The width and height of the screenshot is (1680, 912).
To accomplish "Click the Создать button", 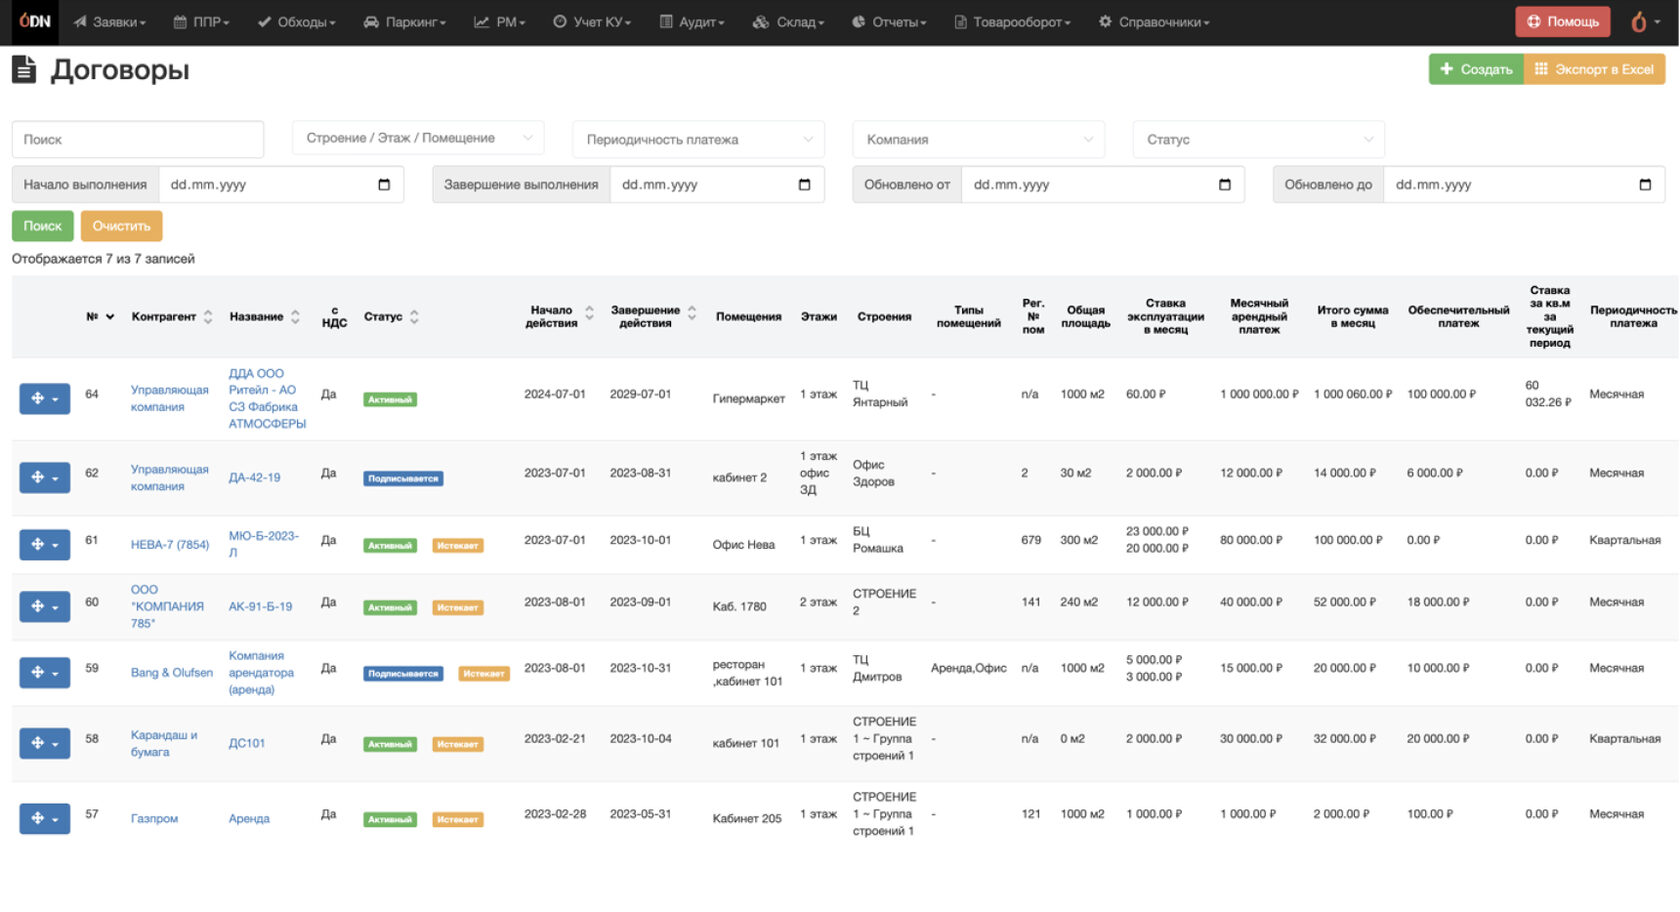I will point(1476,69).
